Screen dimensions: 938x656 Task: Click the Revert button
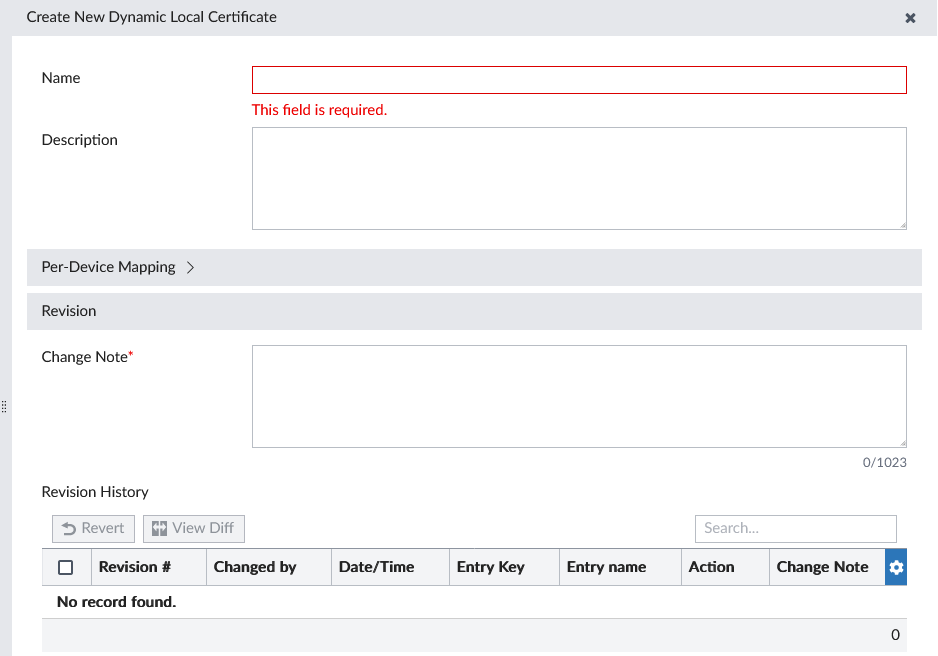click(93, 529)
